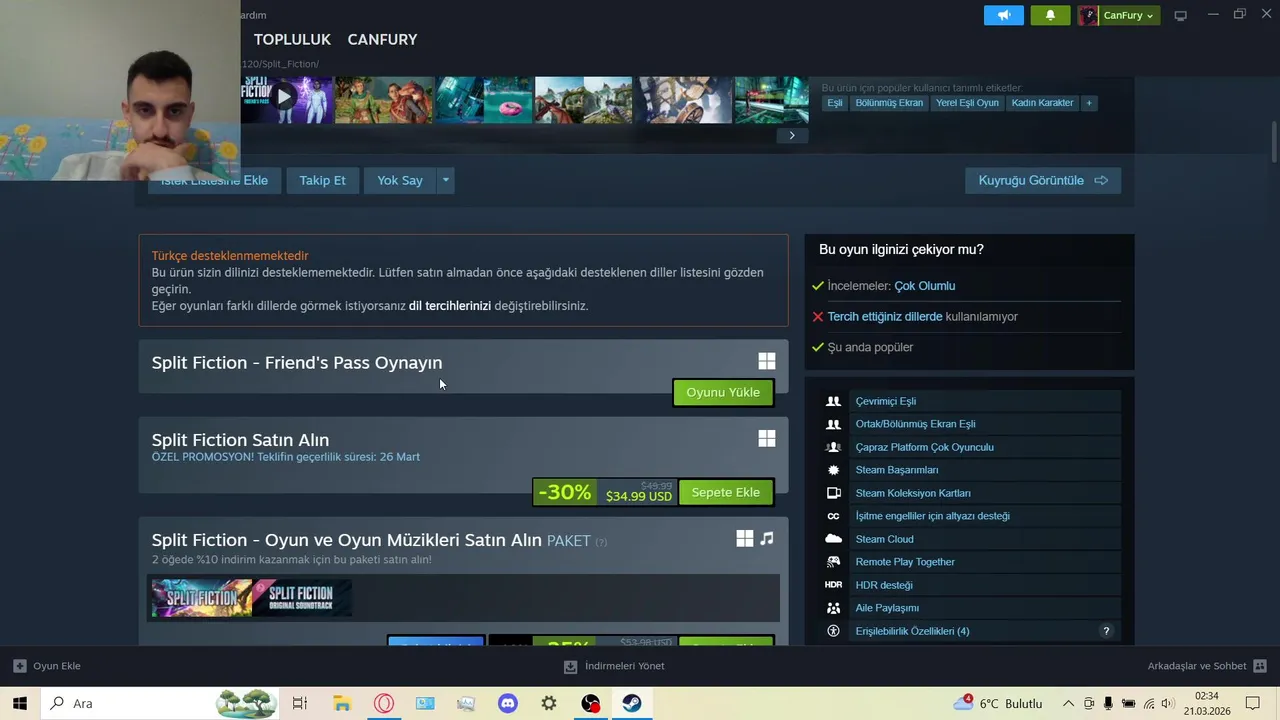Click the Çevrimiçi Eşli feature icon
Screen dimensions: 1280x720
tap(833, 401)
